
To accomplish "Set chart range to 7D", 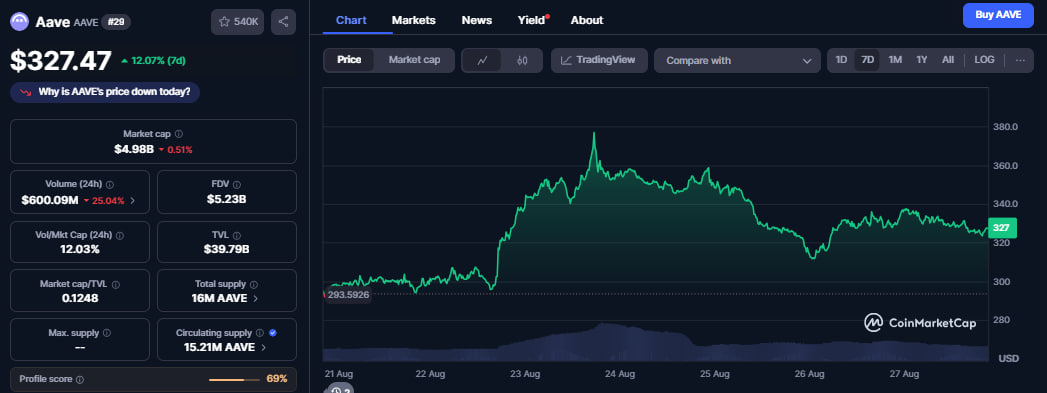I will click(867, 60).
